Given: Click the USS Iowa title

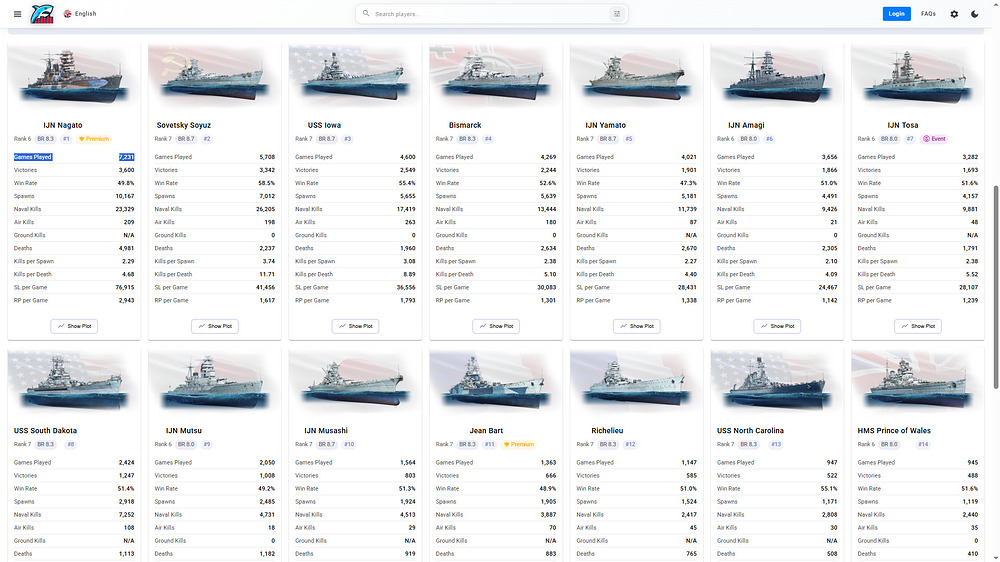Looking at the screenshot, I should 324,125.
